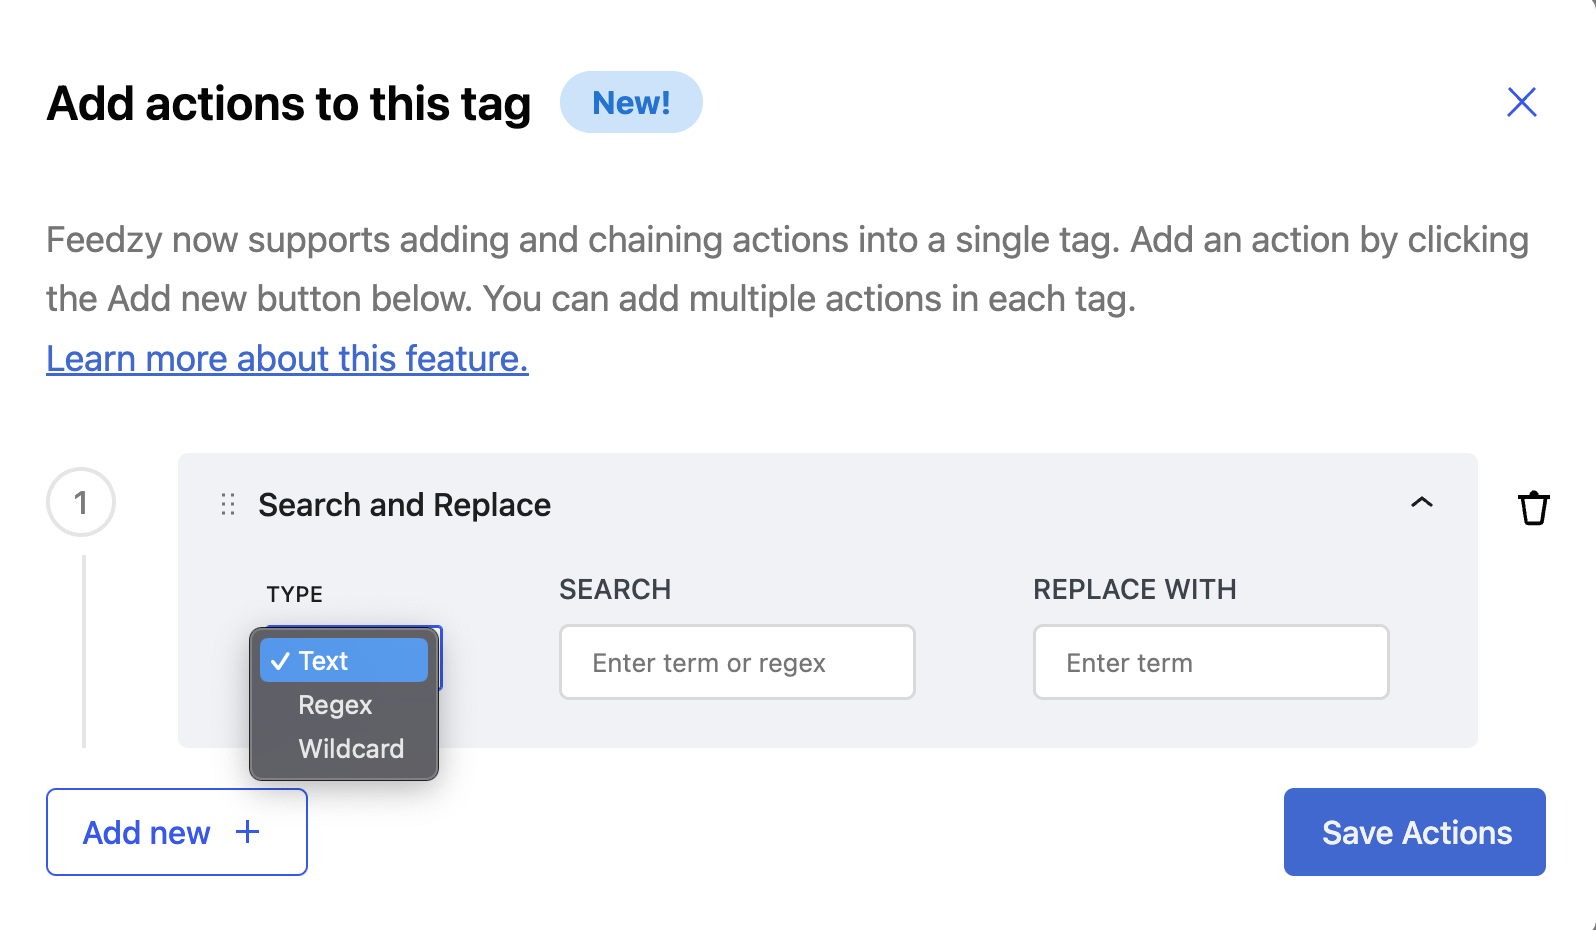This screenshot has height=930, width=1596.
Task: Choose Regex from the open dropdown menu
Action: (333, 704)
